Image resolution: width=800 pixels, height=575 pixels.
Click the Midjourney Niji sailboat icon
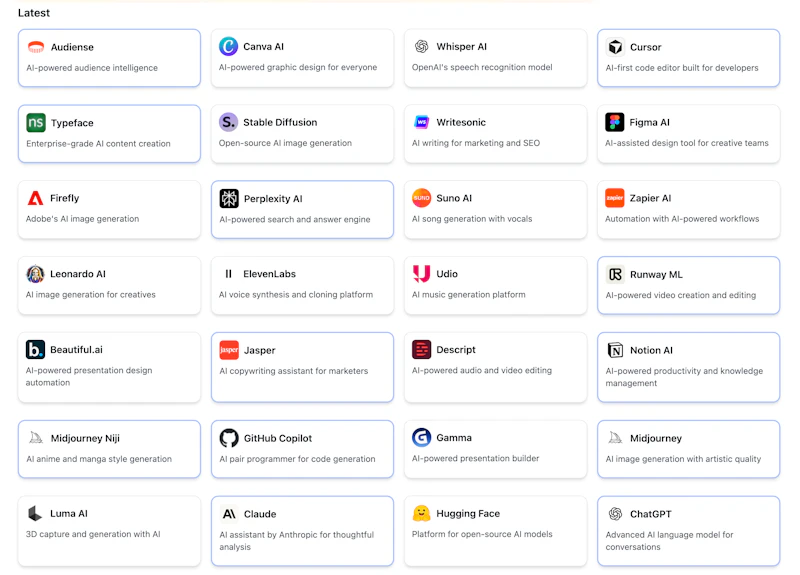click(x=36, y=438)
